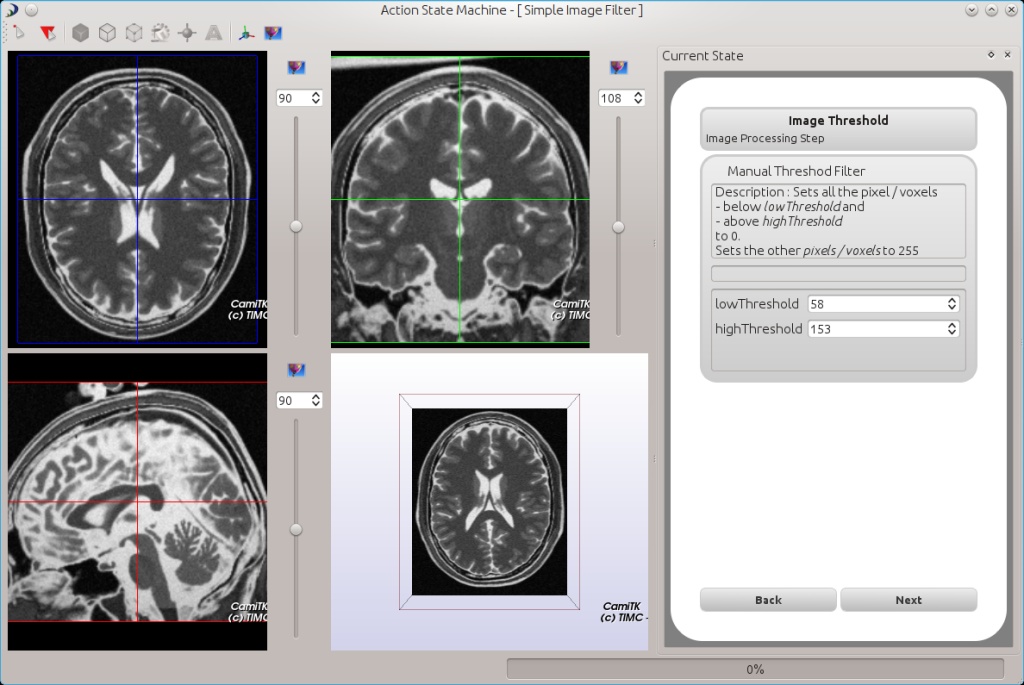Image resolution: width=1024 pixels, height=685 pixels.
Task: Take screenshot using main toolbar balloon icon
Action: (x=273, y=33)
